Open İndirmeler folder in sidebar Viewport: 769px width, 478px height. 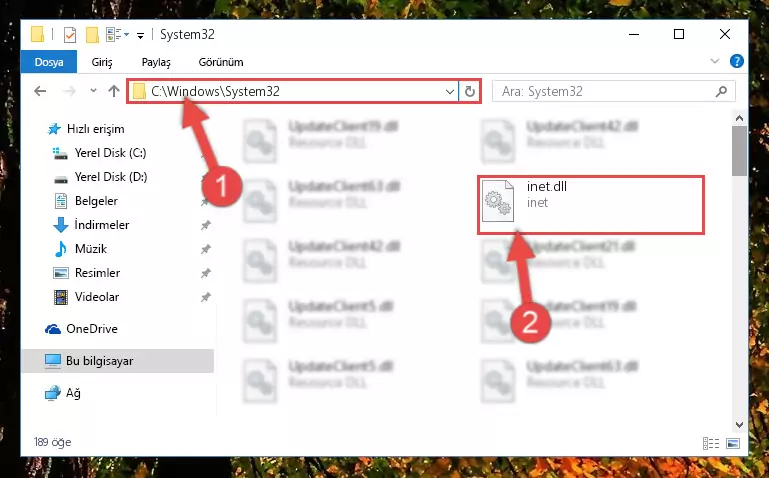pos(102,225)
